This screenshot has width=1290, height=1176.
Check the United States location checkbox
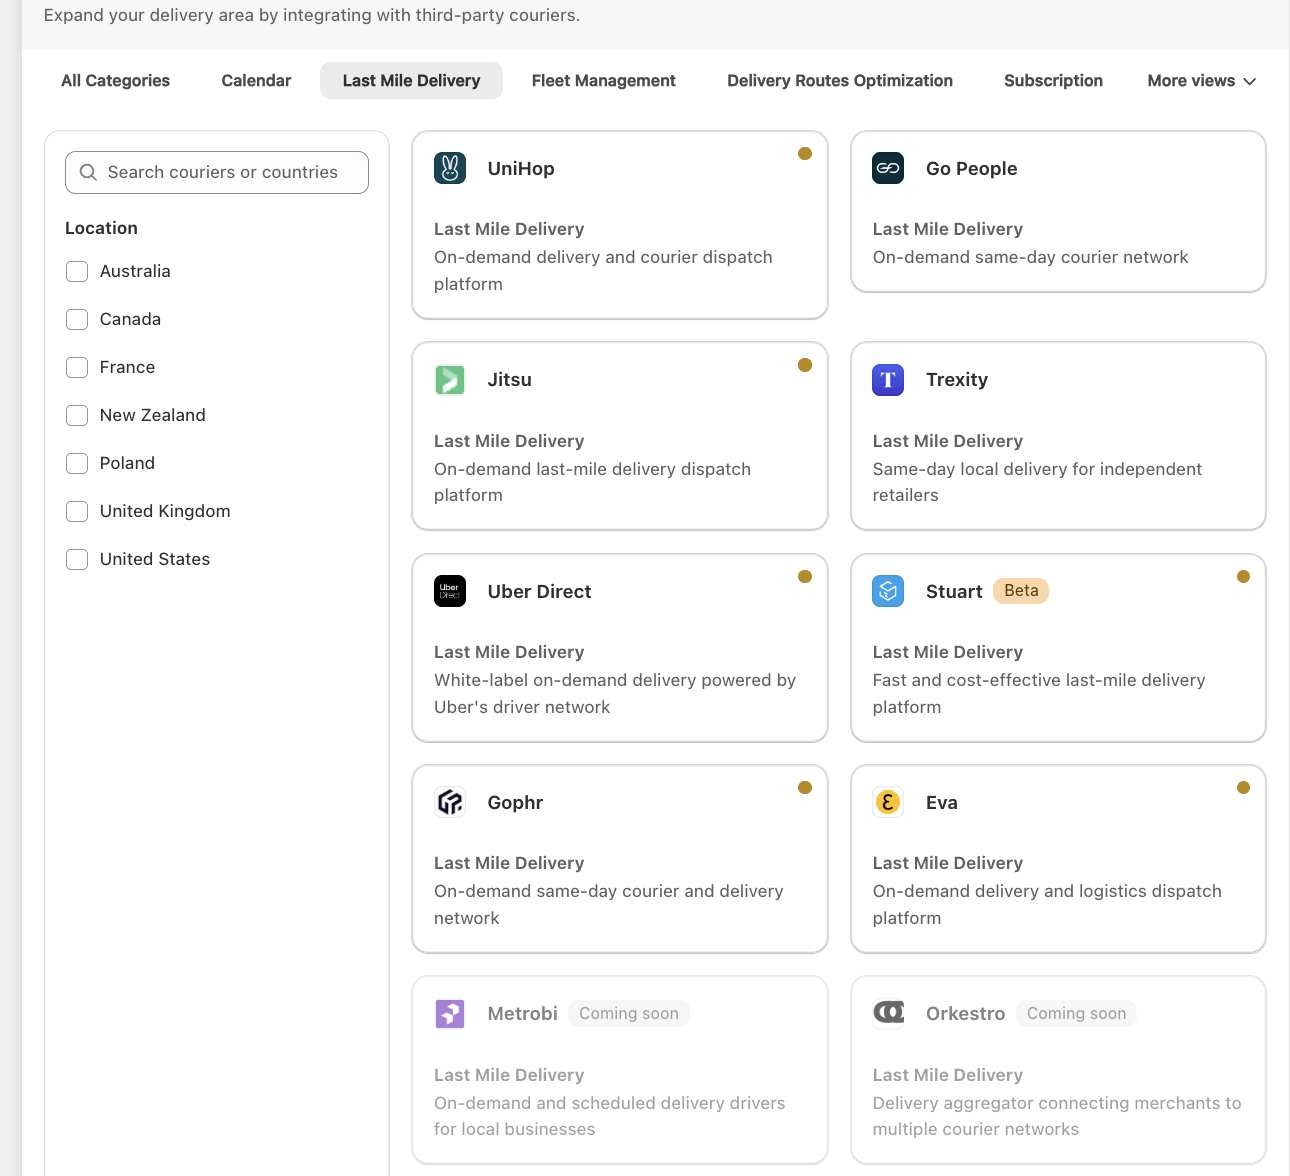[77, 559]
